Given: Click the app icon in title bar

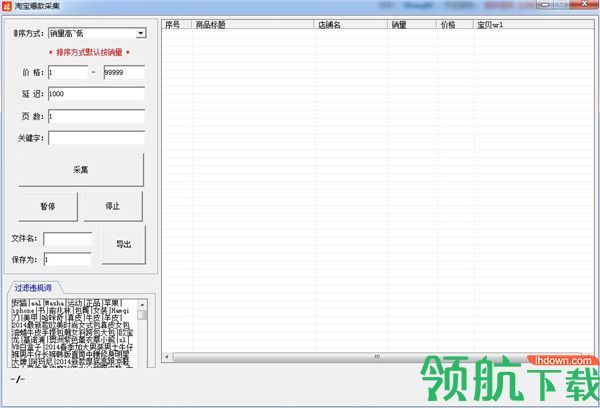Looking at the screenshot, I should pyautogui.click(x=7, y=6).
